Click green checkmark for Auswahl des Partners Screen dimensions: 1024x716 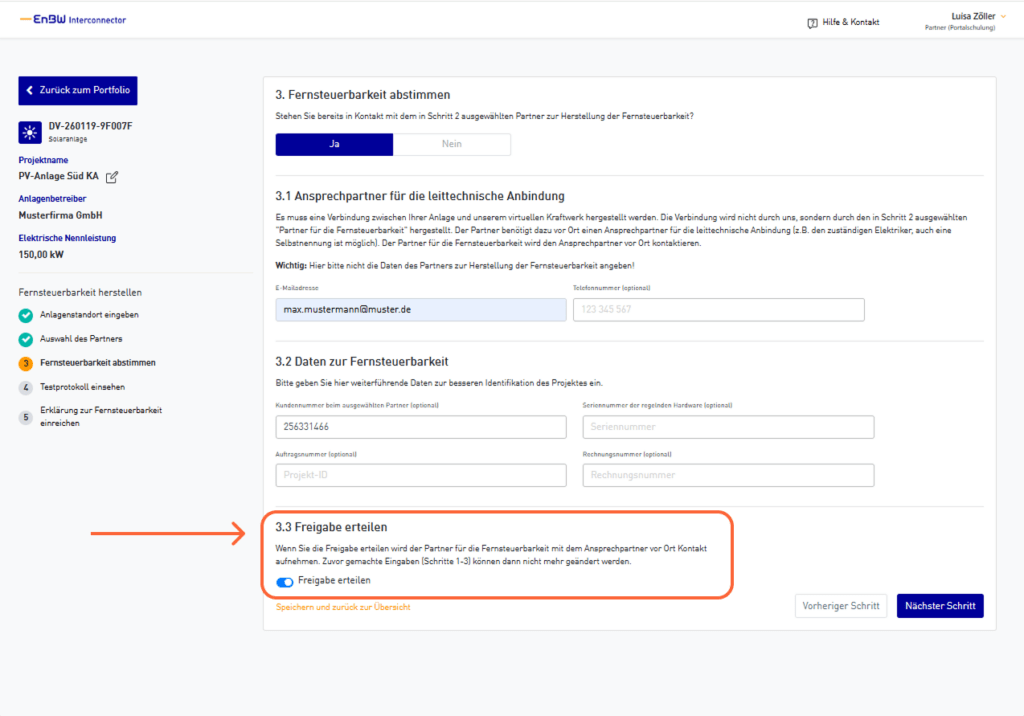26,339
